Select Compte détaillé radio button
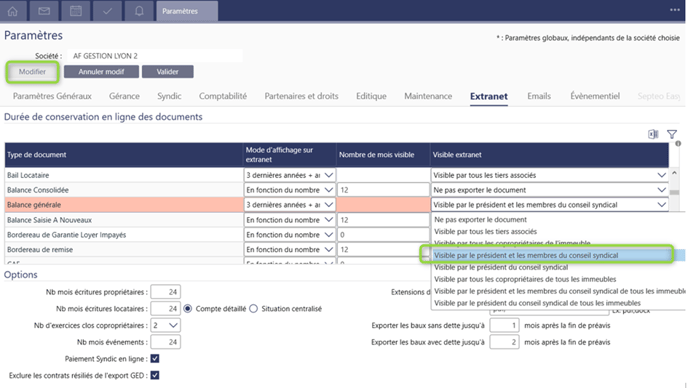The image size is (688, 388). [188, 309]
